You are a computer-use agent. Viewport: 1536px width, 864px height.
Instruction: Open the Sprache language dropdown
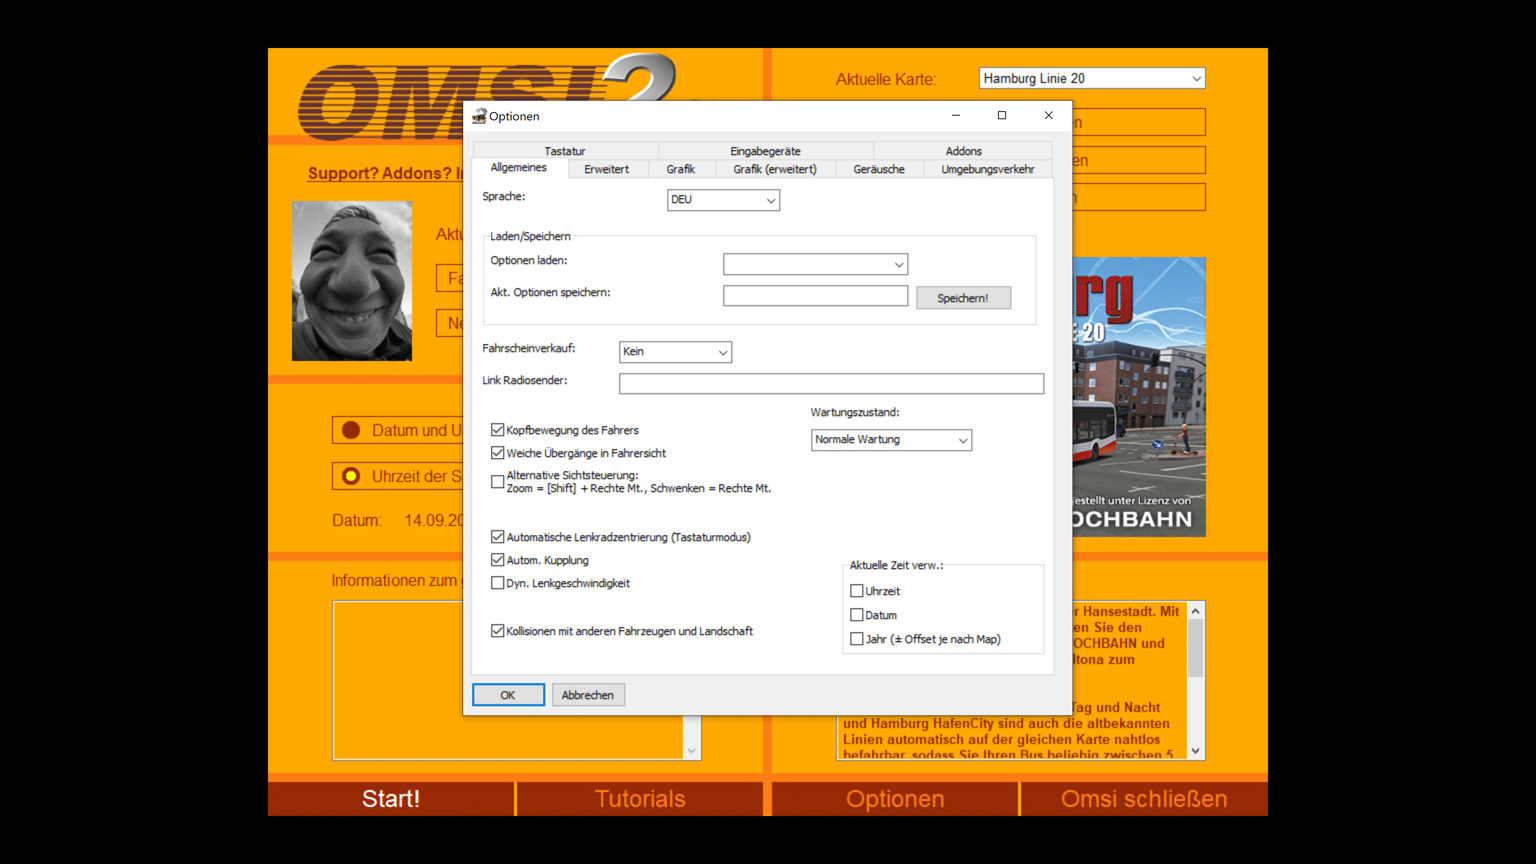click(x=723, y=200)
